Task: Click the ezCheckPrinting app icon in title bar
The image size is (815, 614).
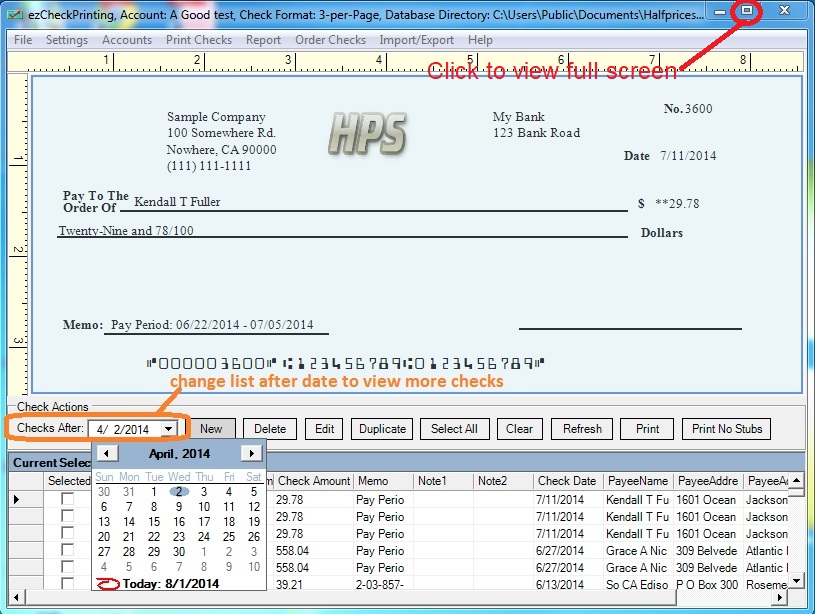Action: [x=15, y=14]
